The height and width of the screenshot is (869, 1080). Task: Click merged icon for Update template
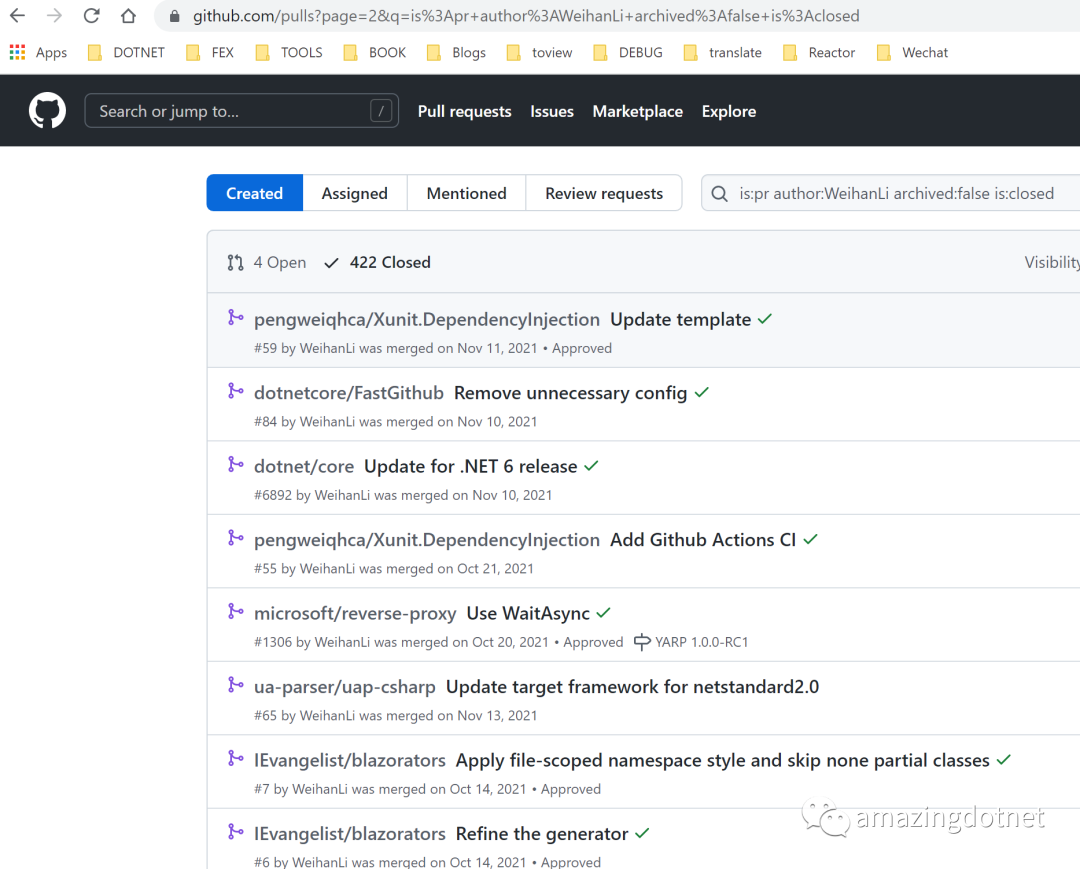pyautogui.click(x=236, y=317)
